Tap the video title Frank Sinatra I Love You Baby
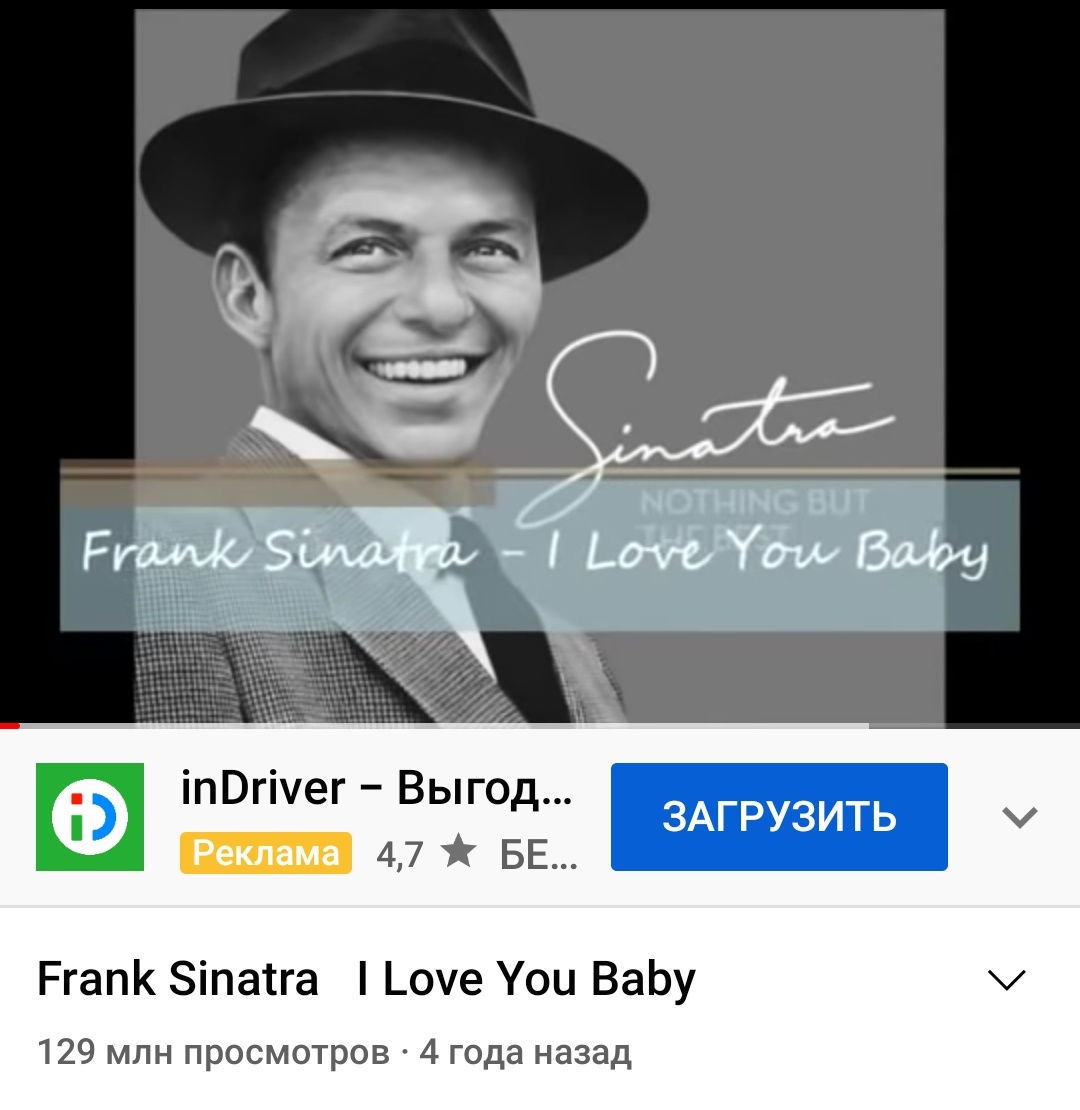 pyautogui.click(x=366, y=980)
